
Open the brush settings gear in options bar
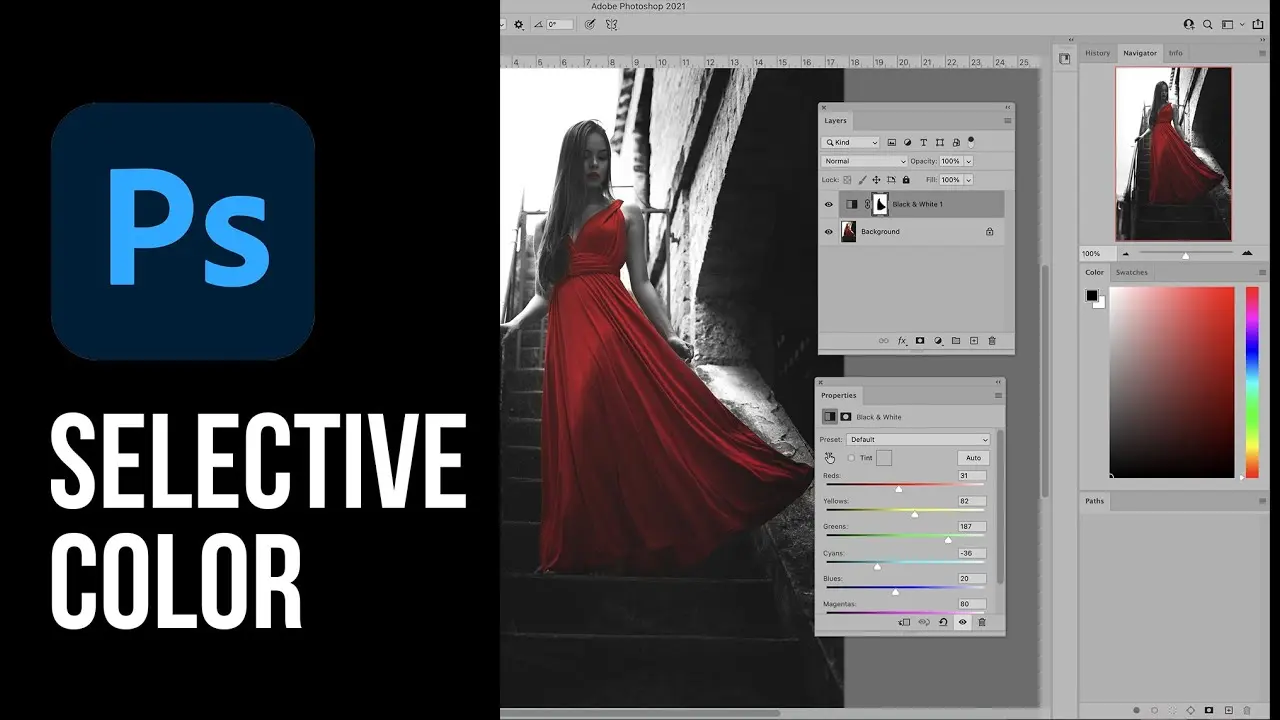click(518, 24)
